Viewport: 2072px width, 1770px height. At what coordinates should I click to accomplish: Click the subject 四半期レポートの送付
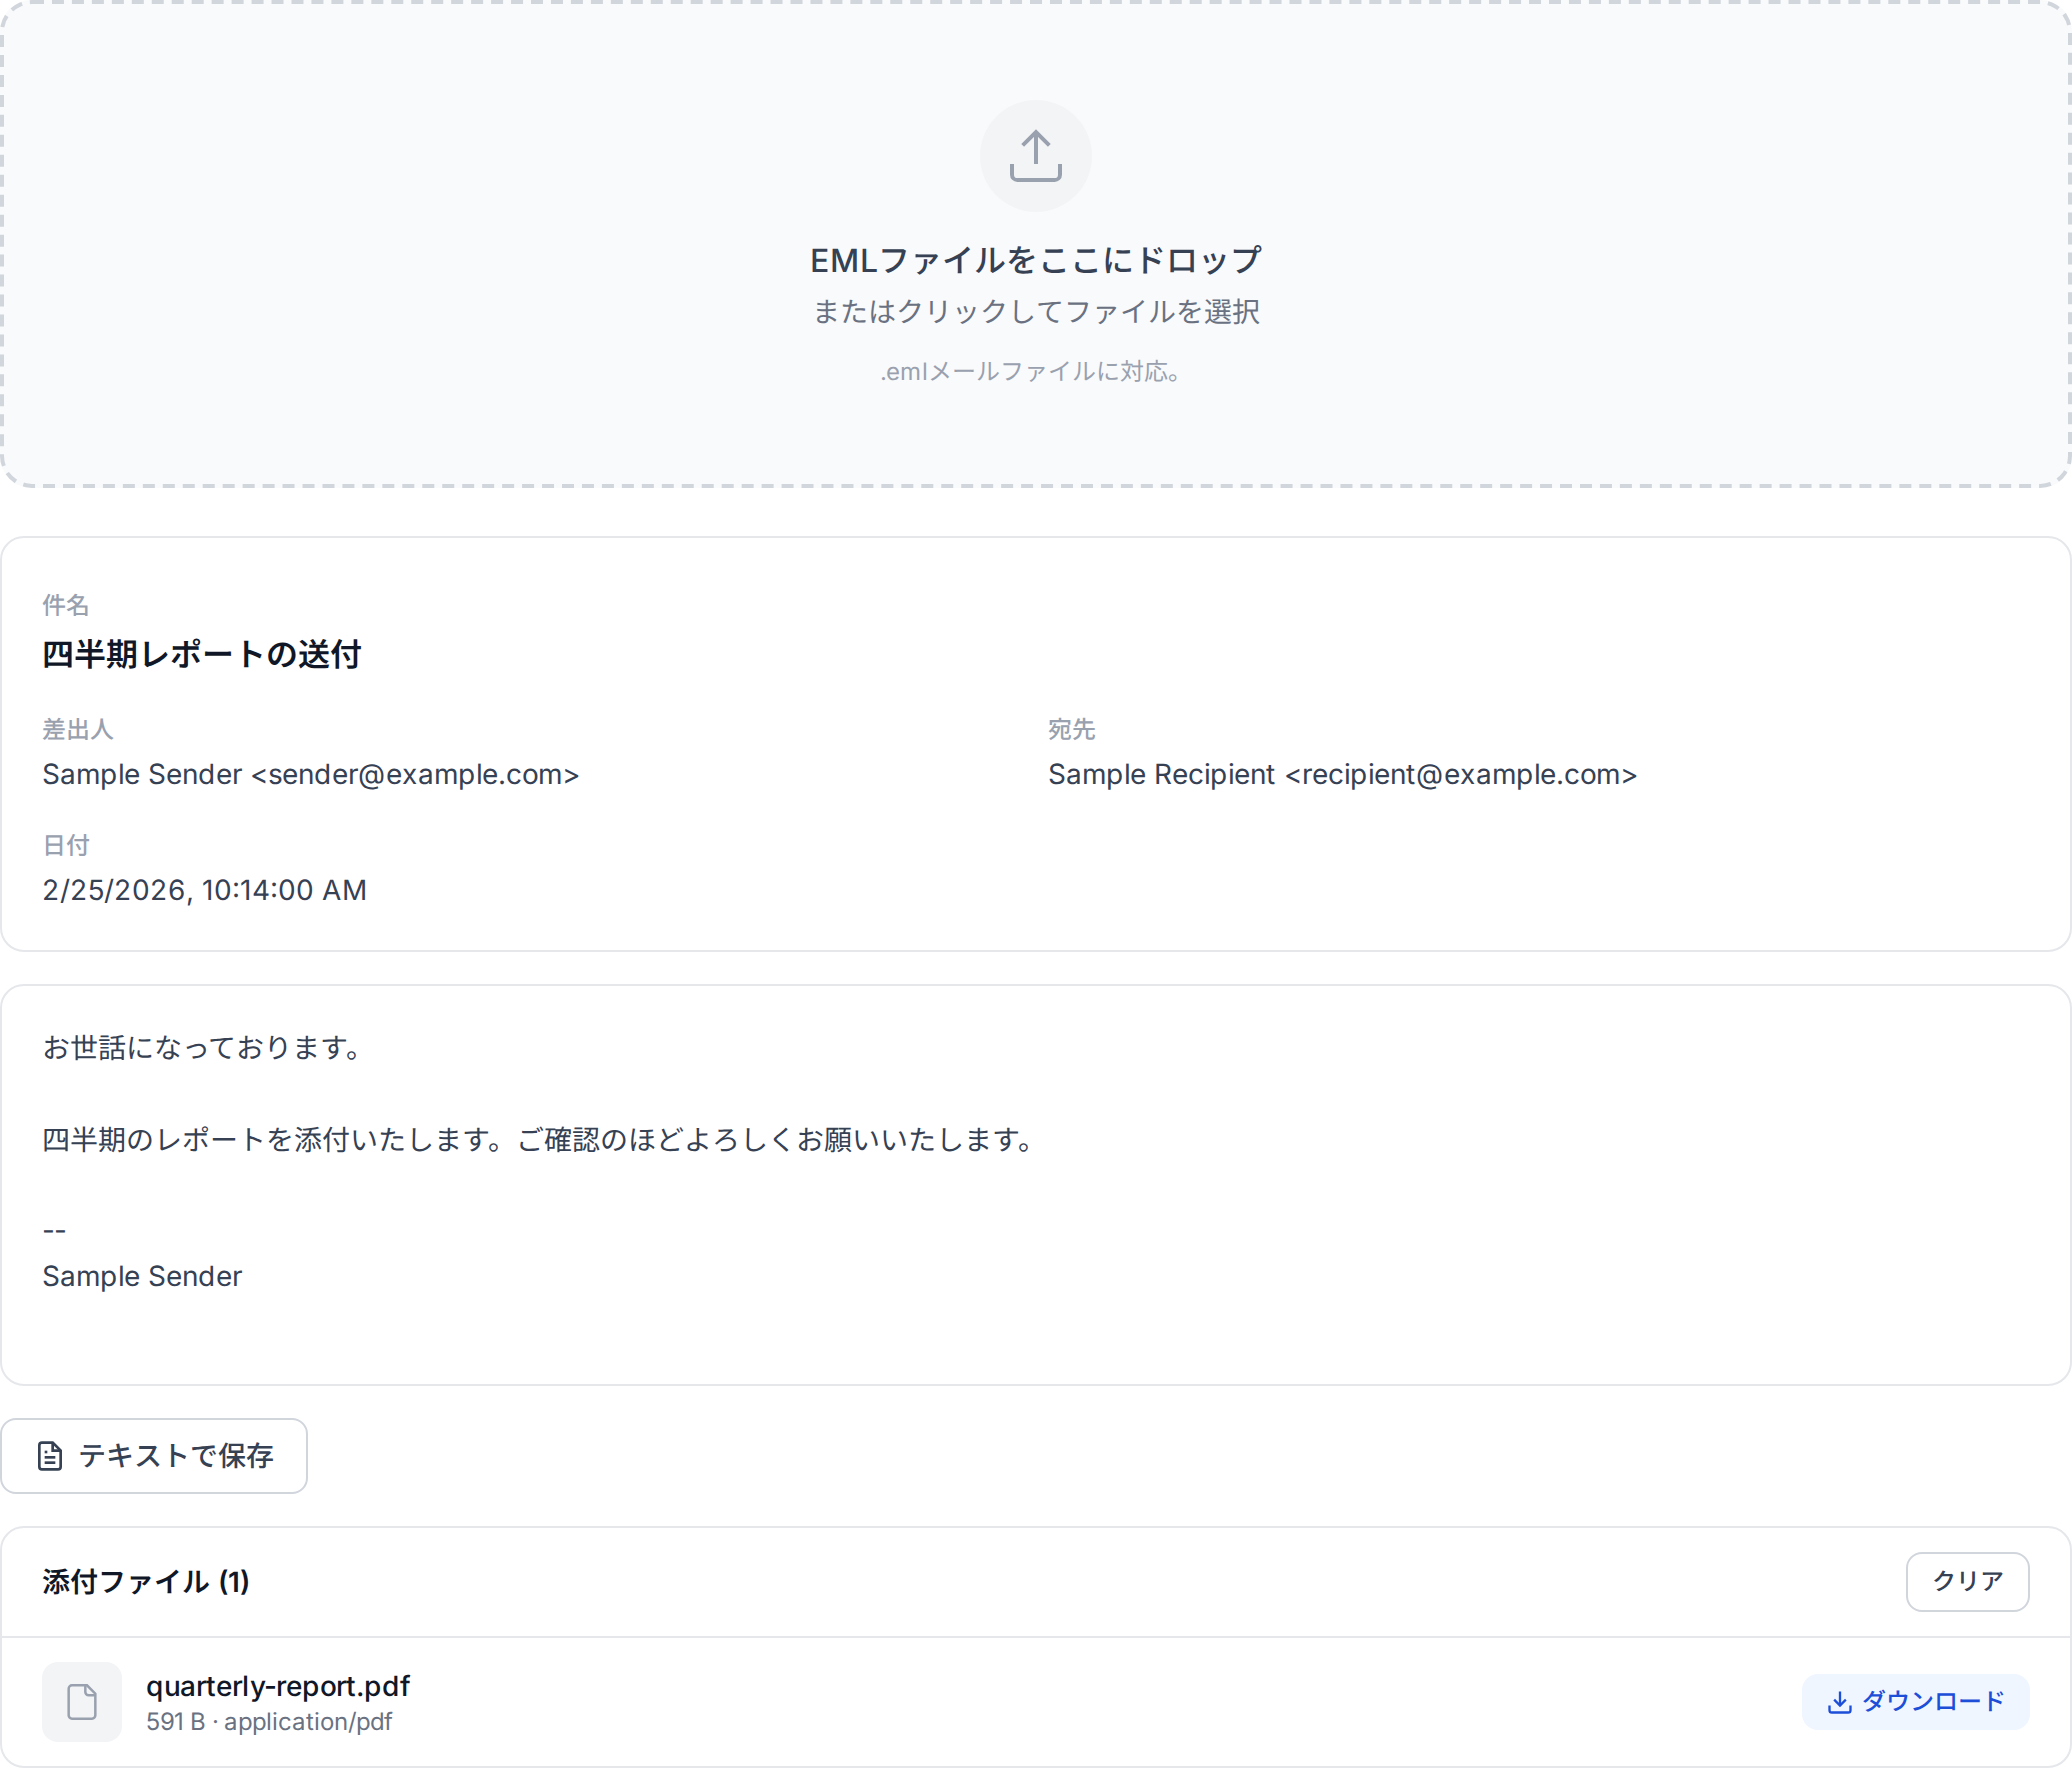(x=202, y=654)
